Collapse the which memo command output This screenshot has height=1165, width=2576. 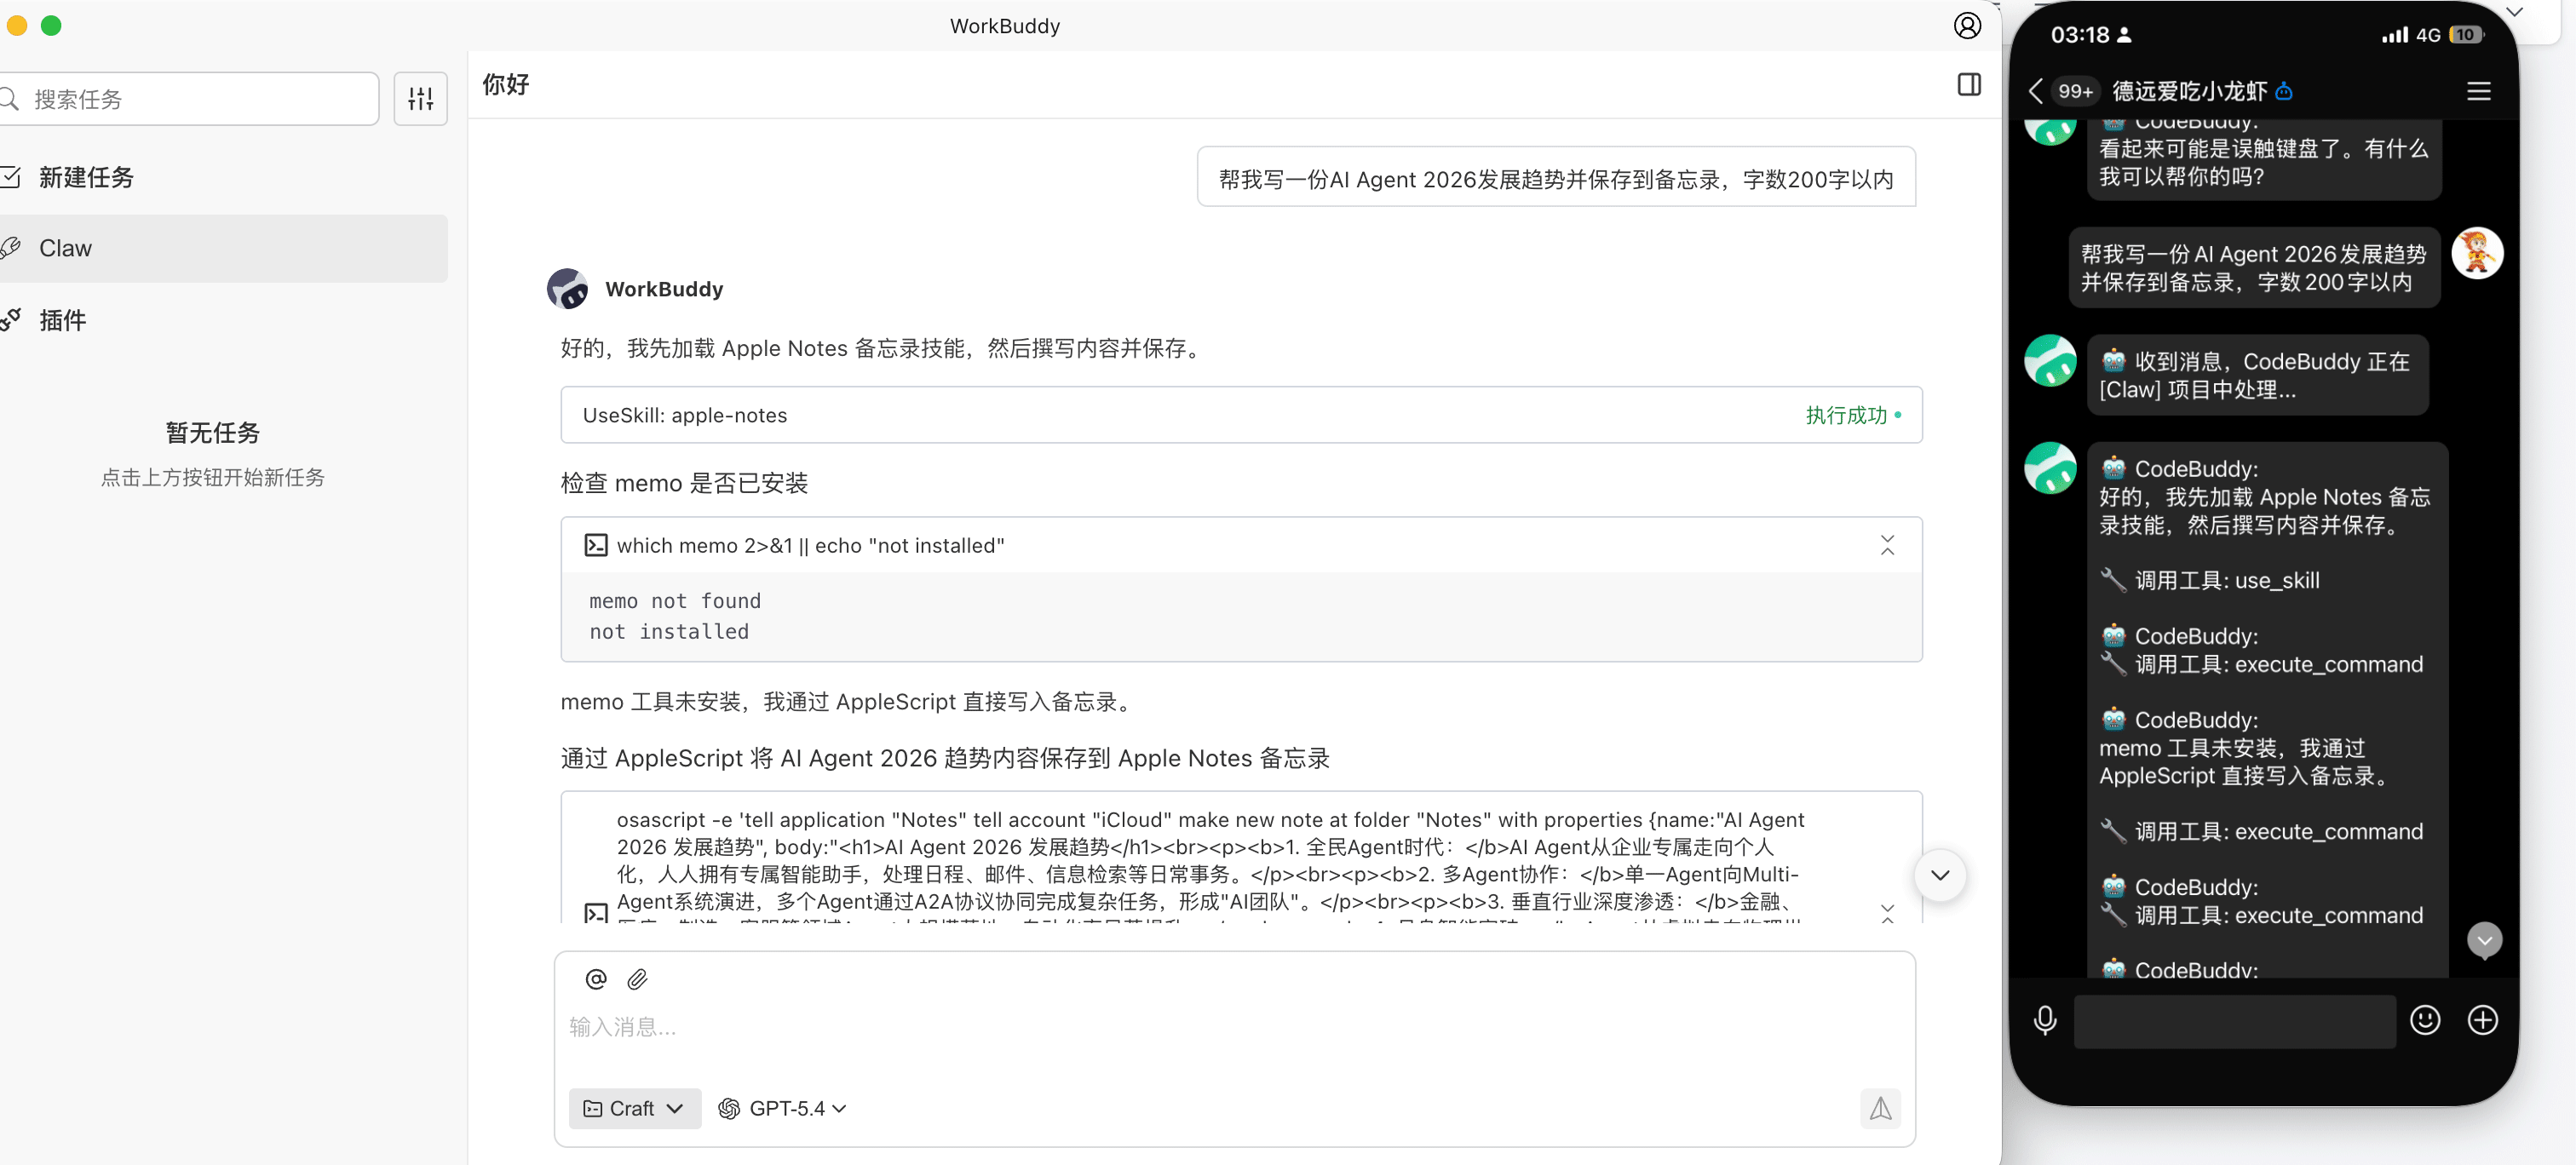pyautogui.click(x=1887, y=545)
